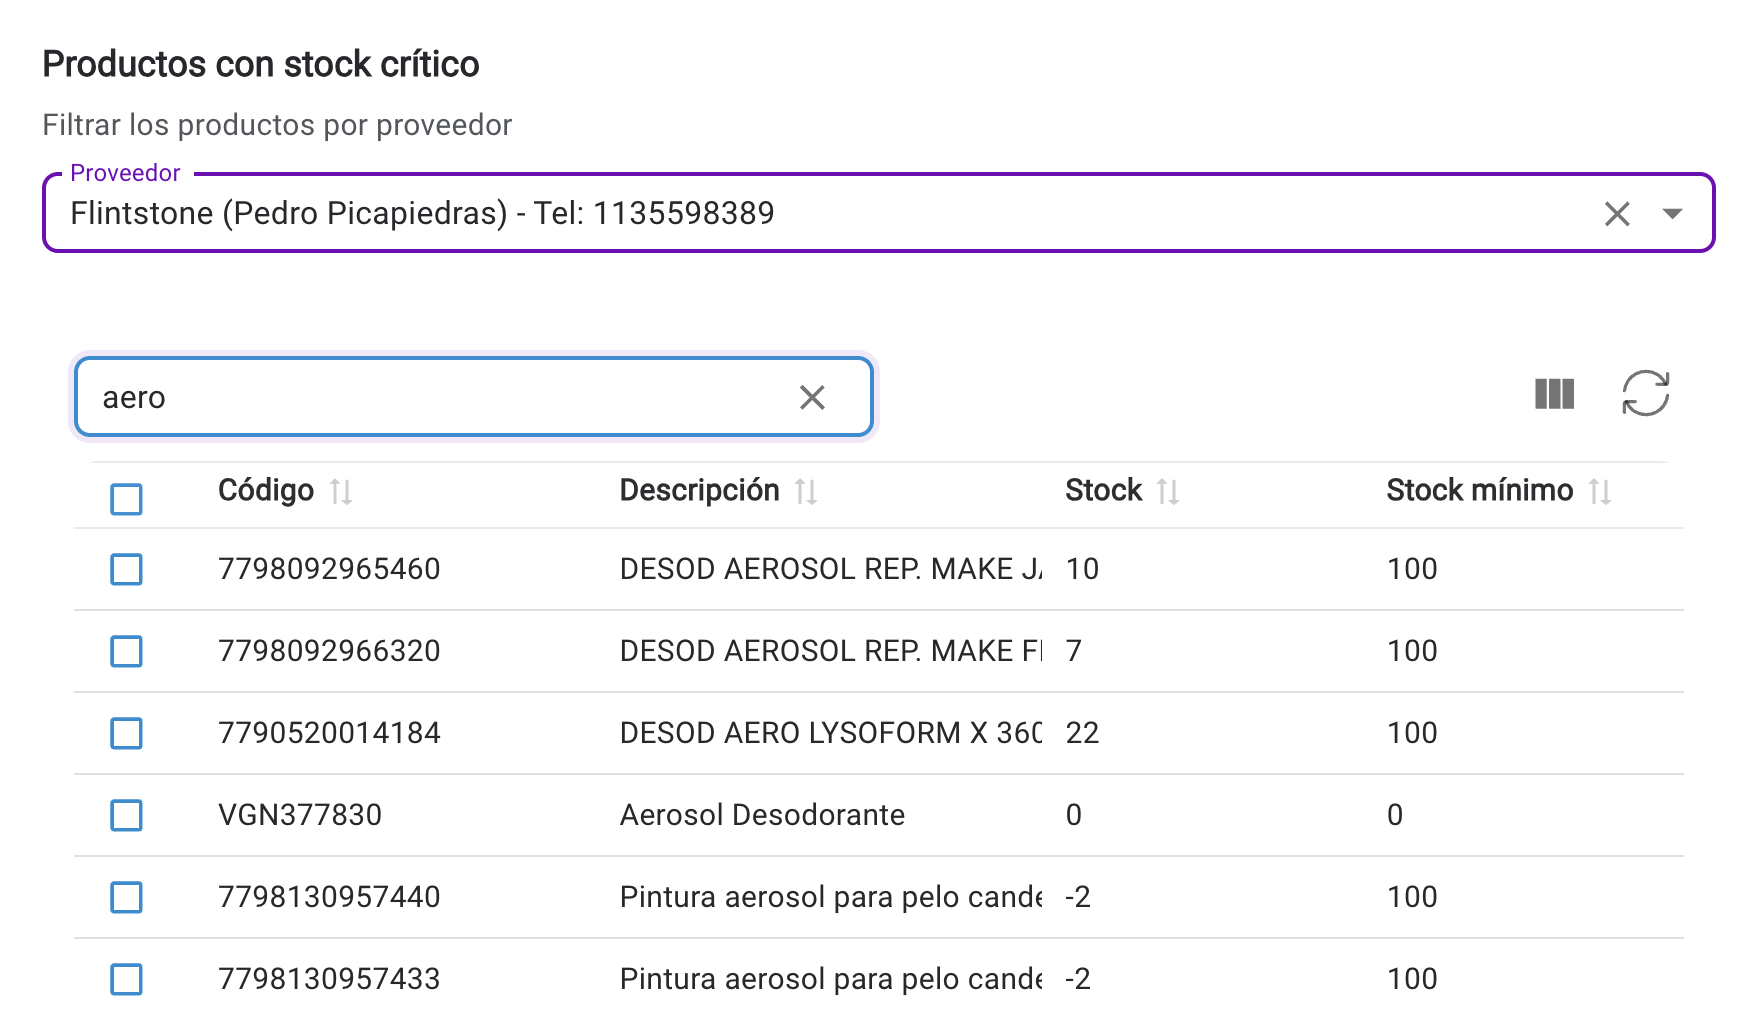Clear the selected Proveedor value
This screenshot has width=1762, height=1016.
coord(1617,213)
